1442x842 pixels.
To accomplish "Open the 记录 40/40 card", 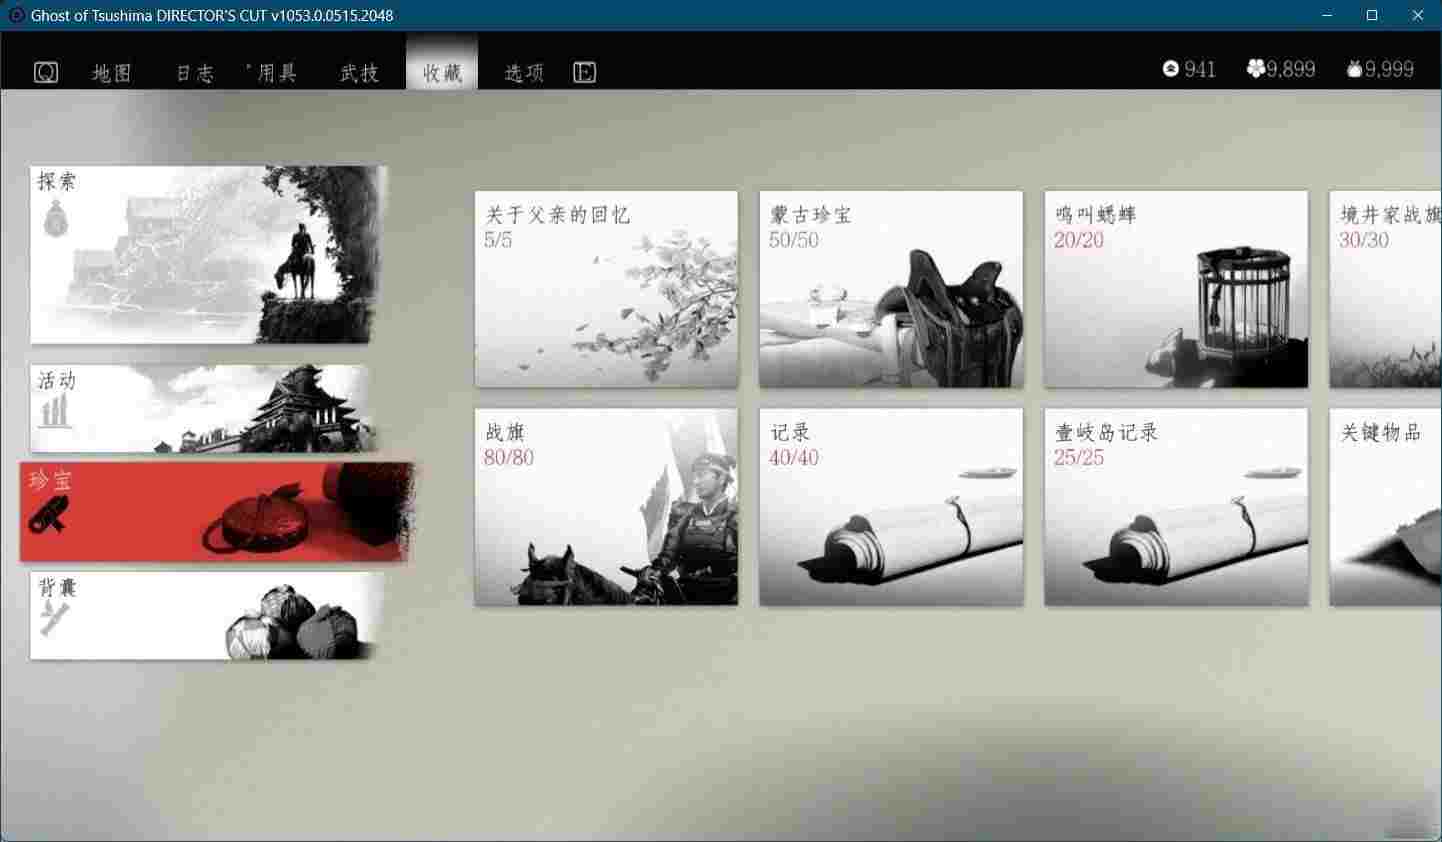I will (891, 507).
